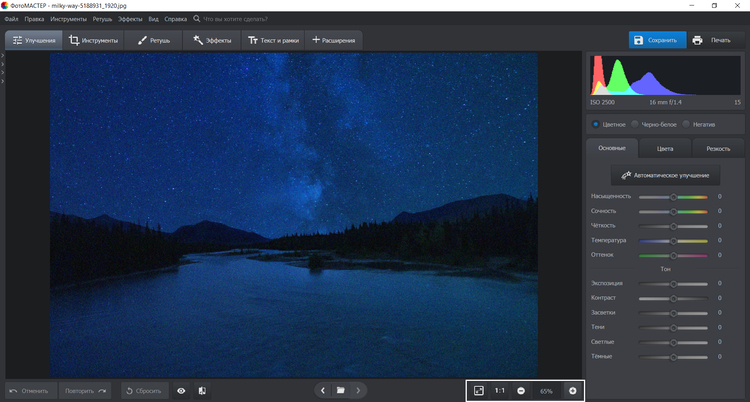Choose the Цветное color mode option
This screenshot has width=750, height=402.
596,124
